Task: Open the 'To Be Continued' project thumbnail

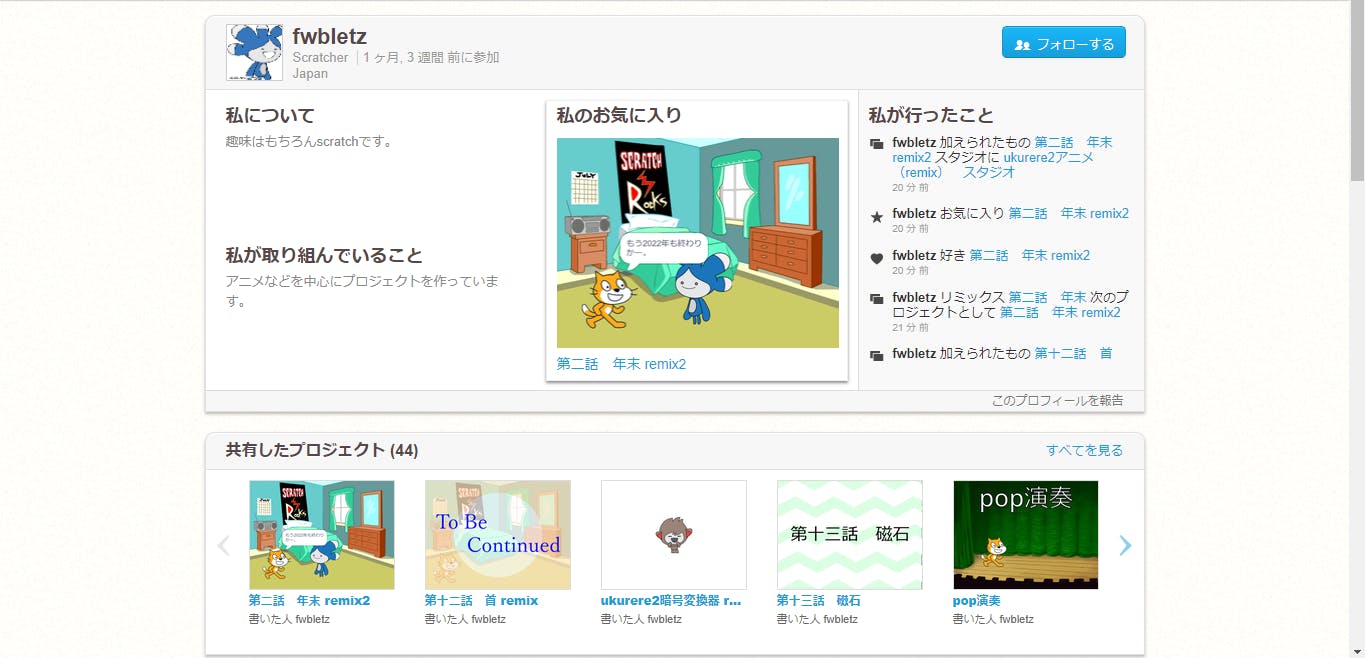Action: tap(497, 535)
